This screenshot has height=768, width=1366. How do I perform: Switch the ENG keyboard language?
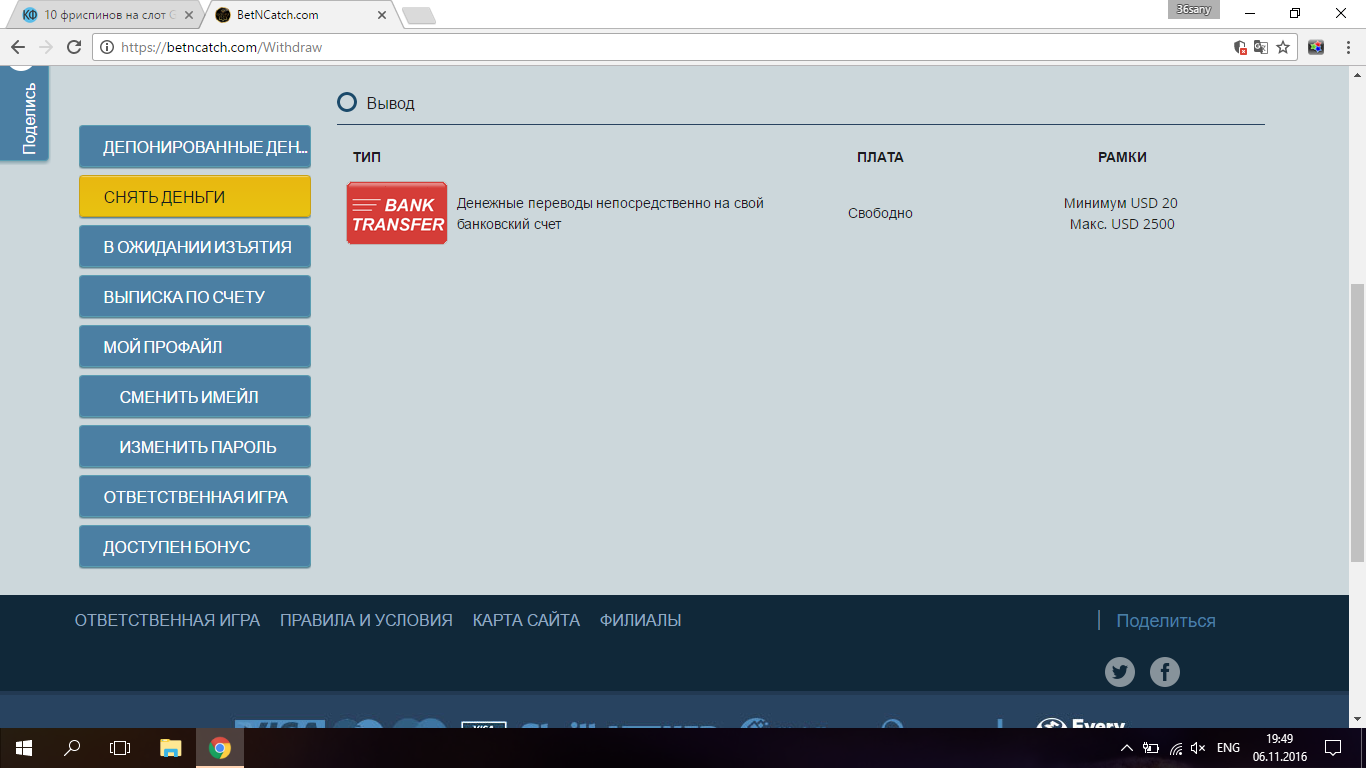coord(1228,748)
